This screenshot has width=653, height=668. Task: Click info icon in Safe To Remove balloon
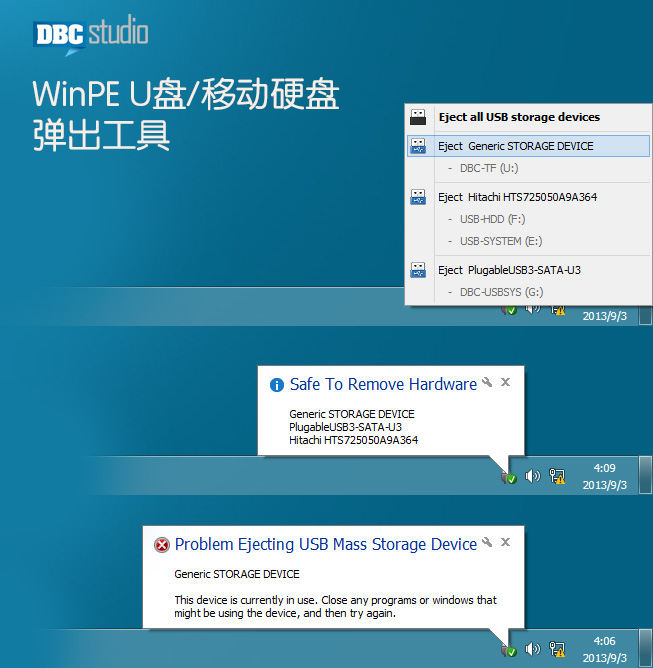tap(277, 385)
